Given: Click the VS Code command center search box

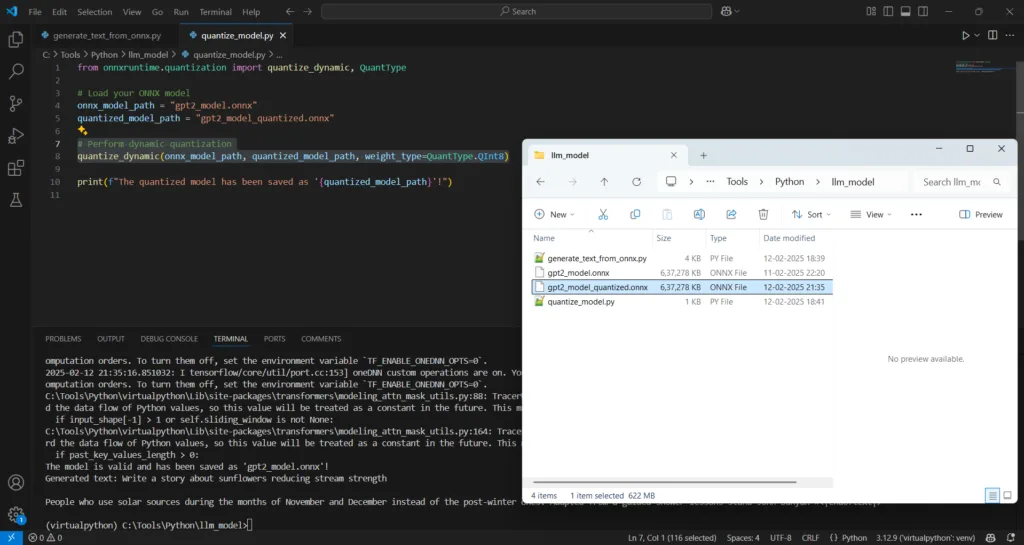Looking at the screenshot, I should coord(517,11).
